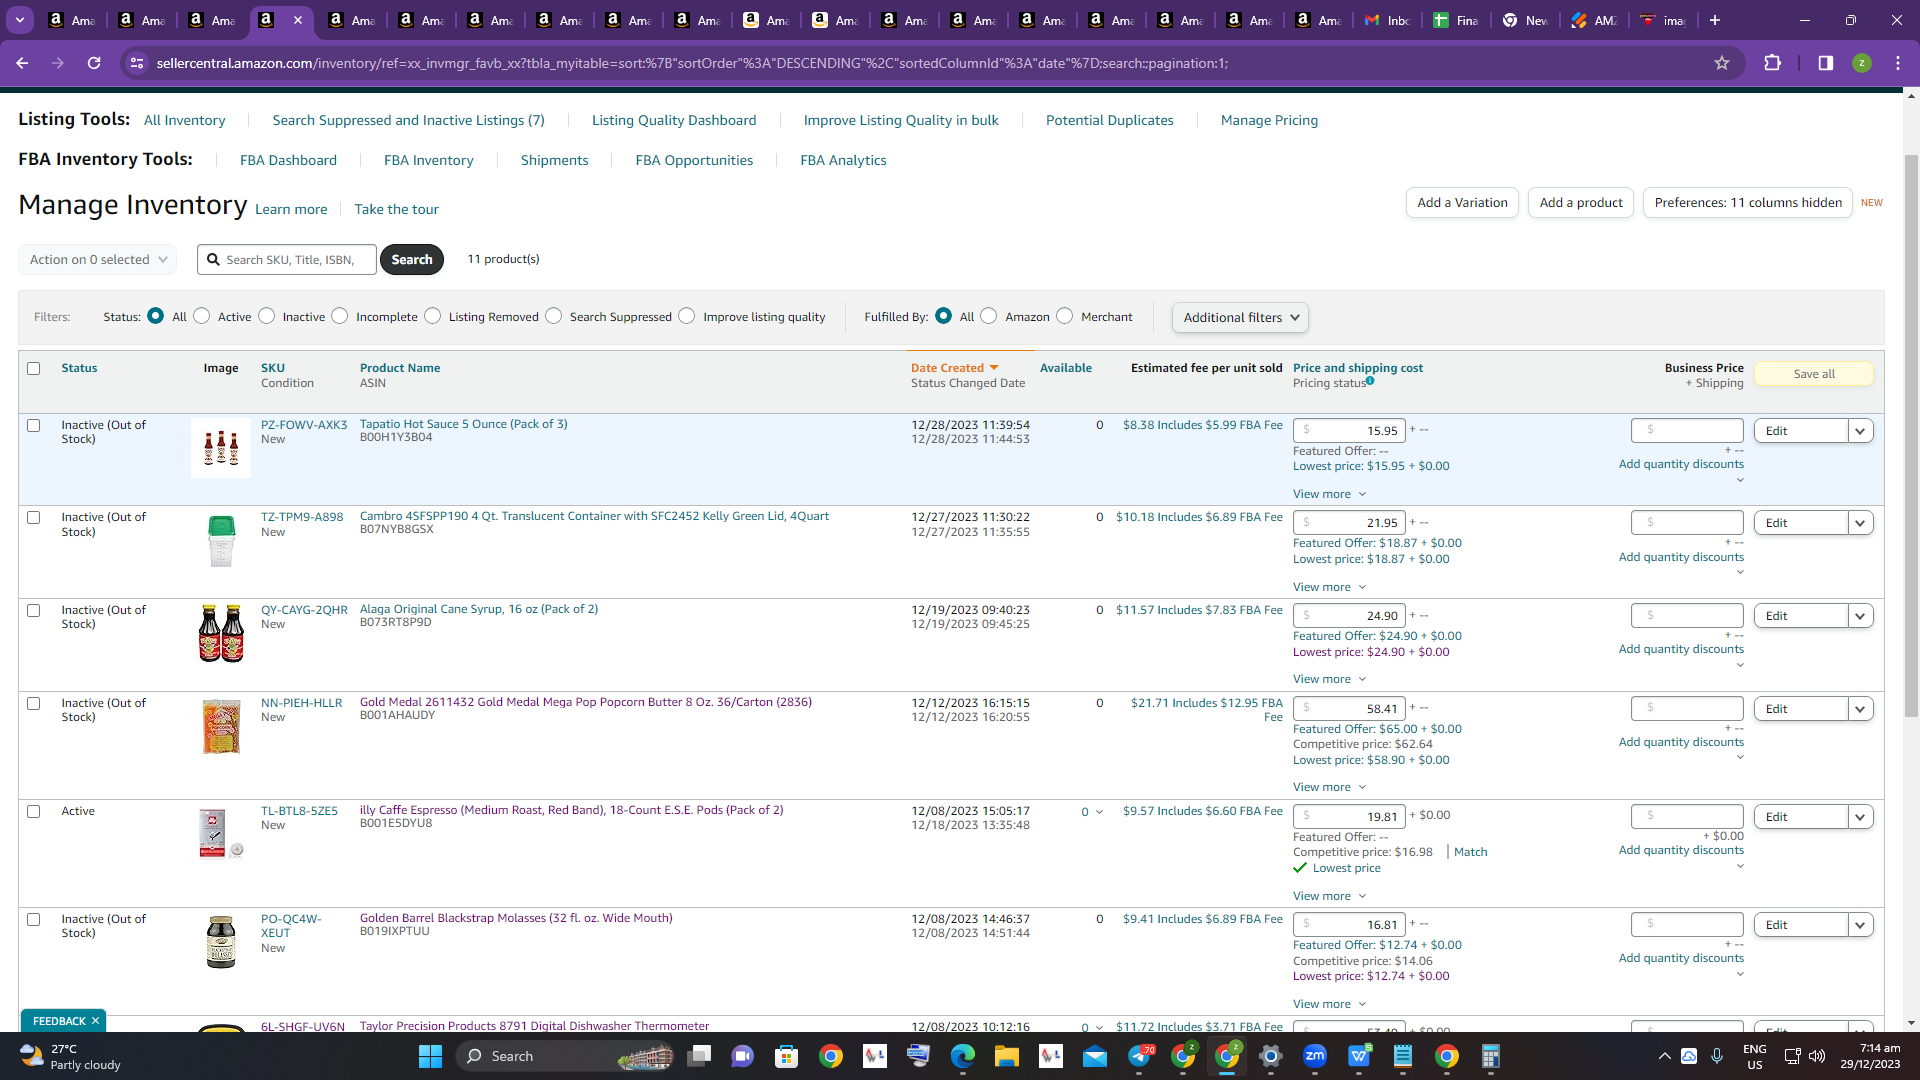The width and height of the screenshot is (1920, 1080).
Task: Open Edit dropdown arrow for Tapatio Hot Sauce
Action: pos(1860,431)
